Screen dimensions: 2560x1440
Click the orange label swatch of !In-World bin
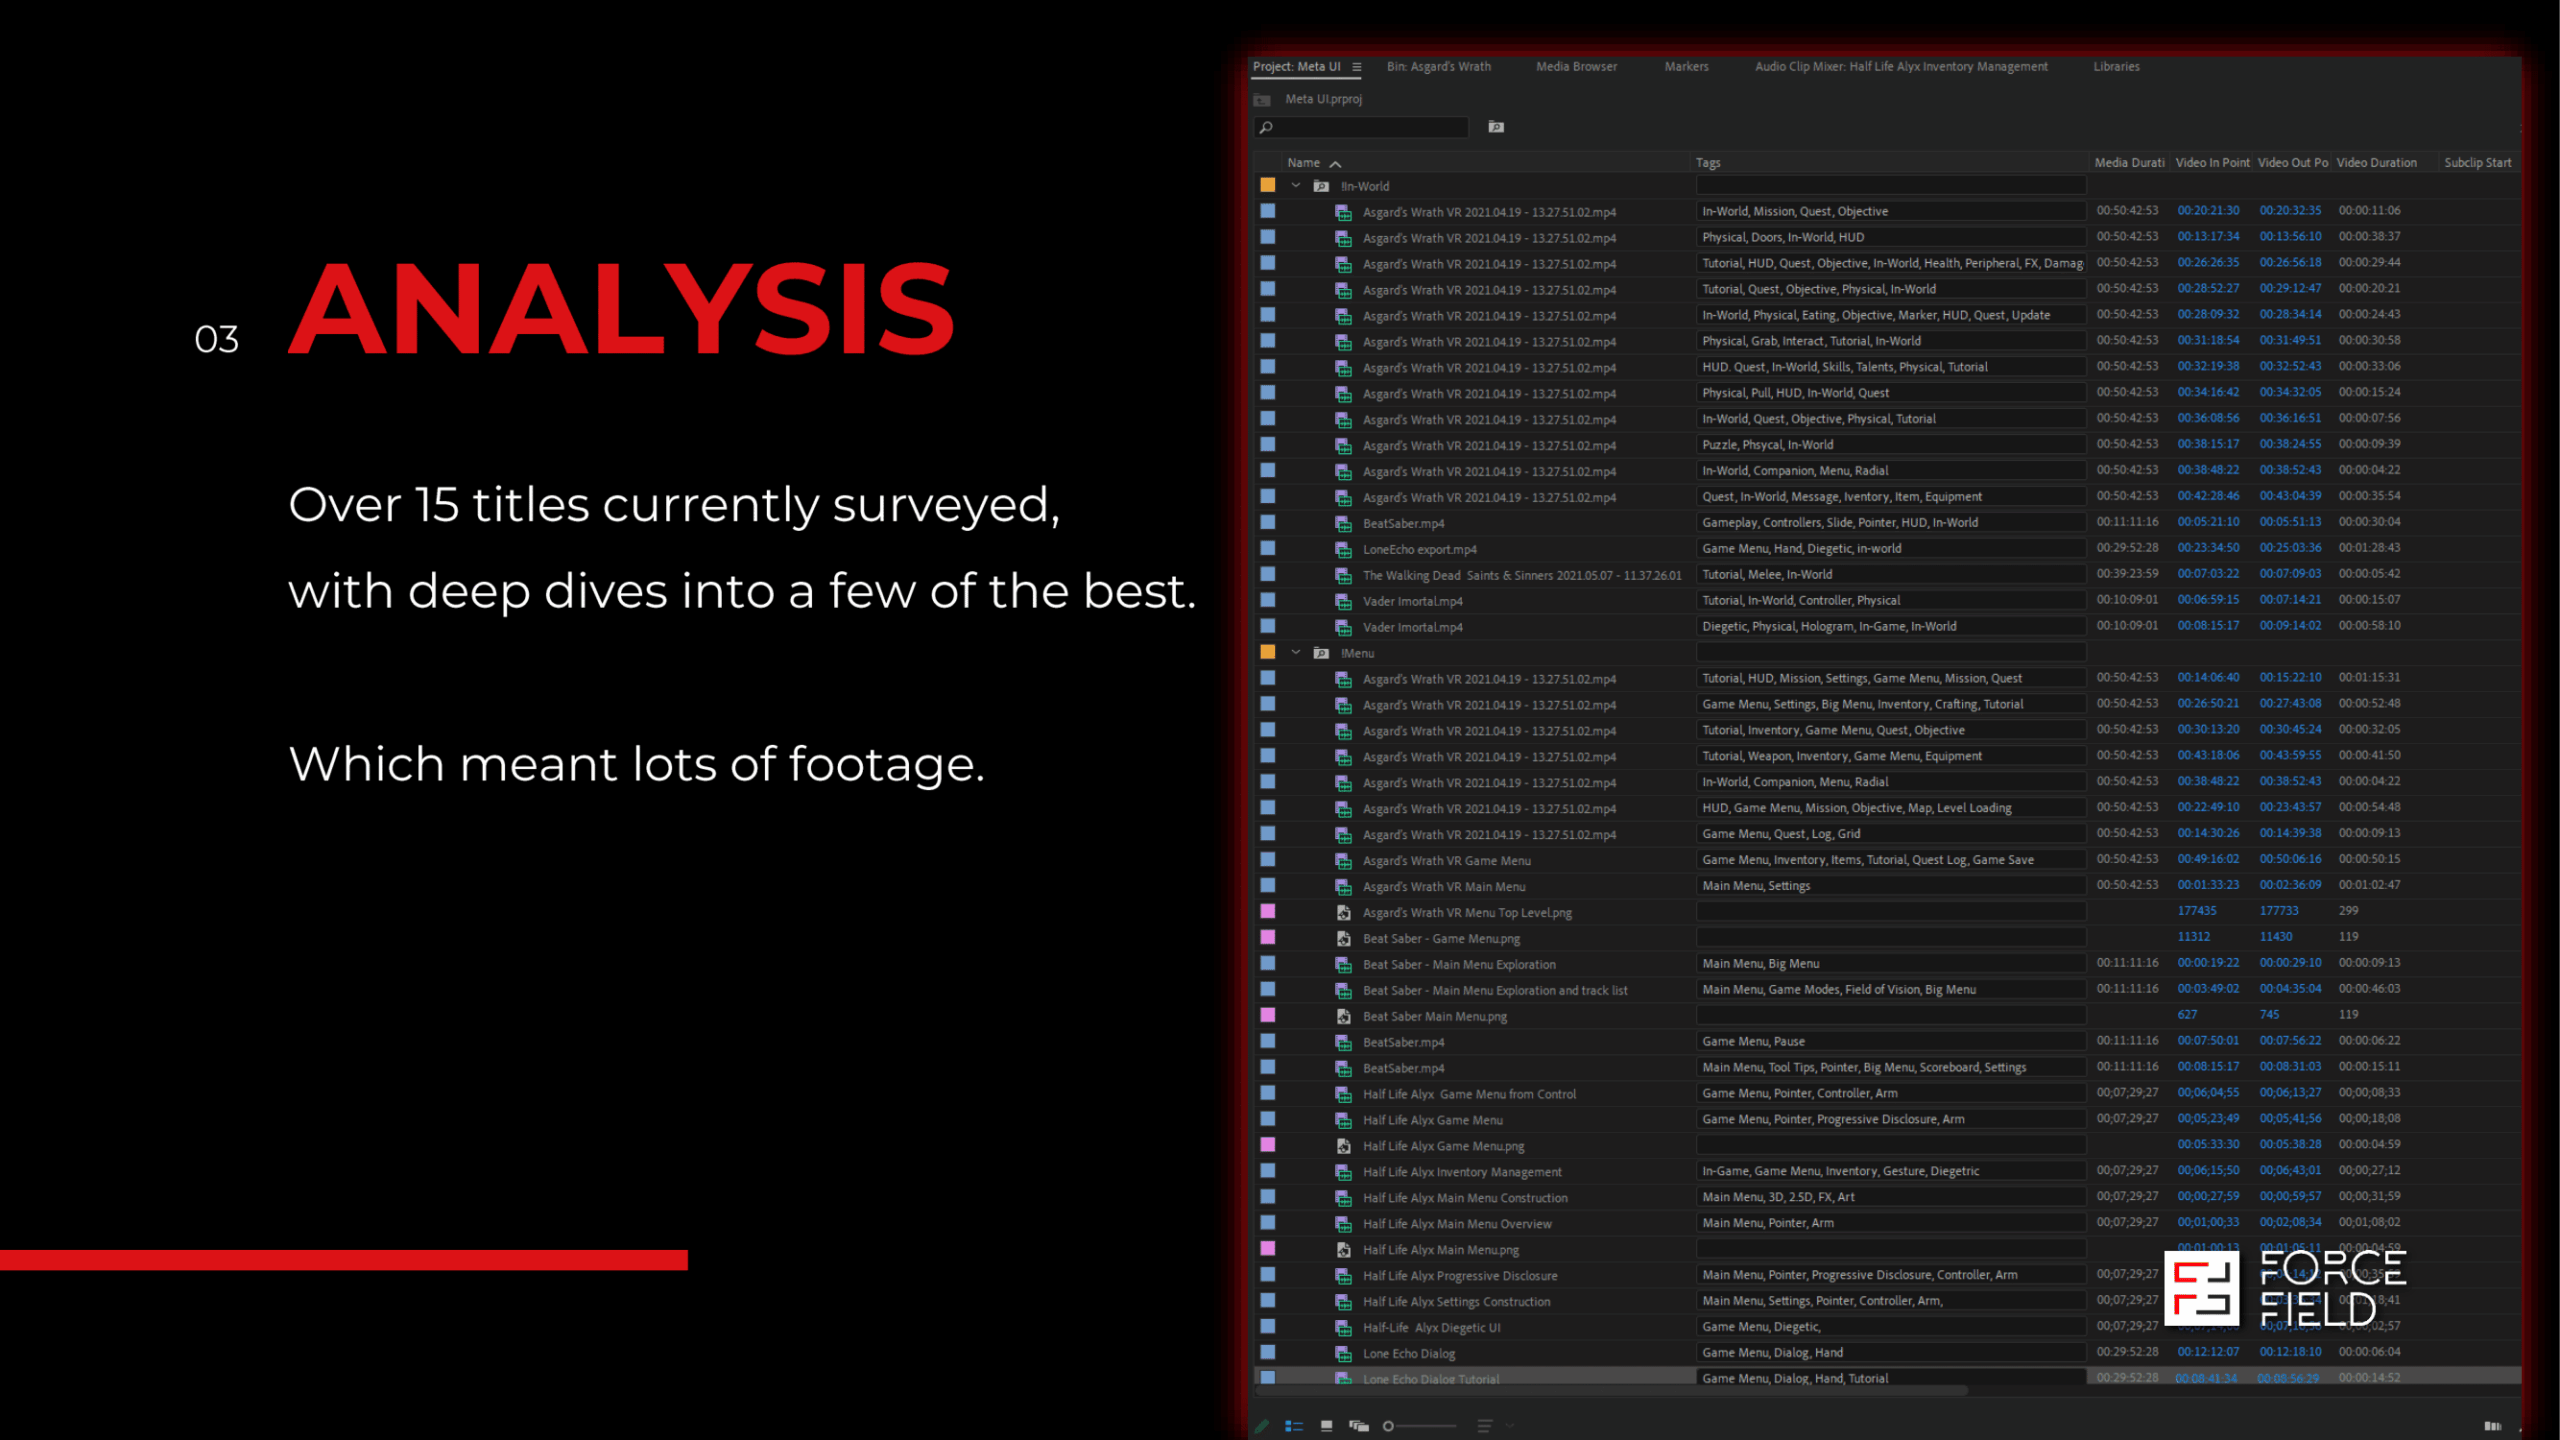coord(1268,186)
